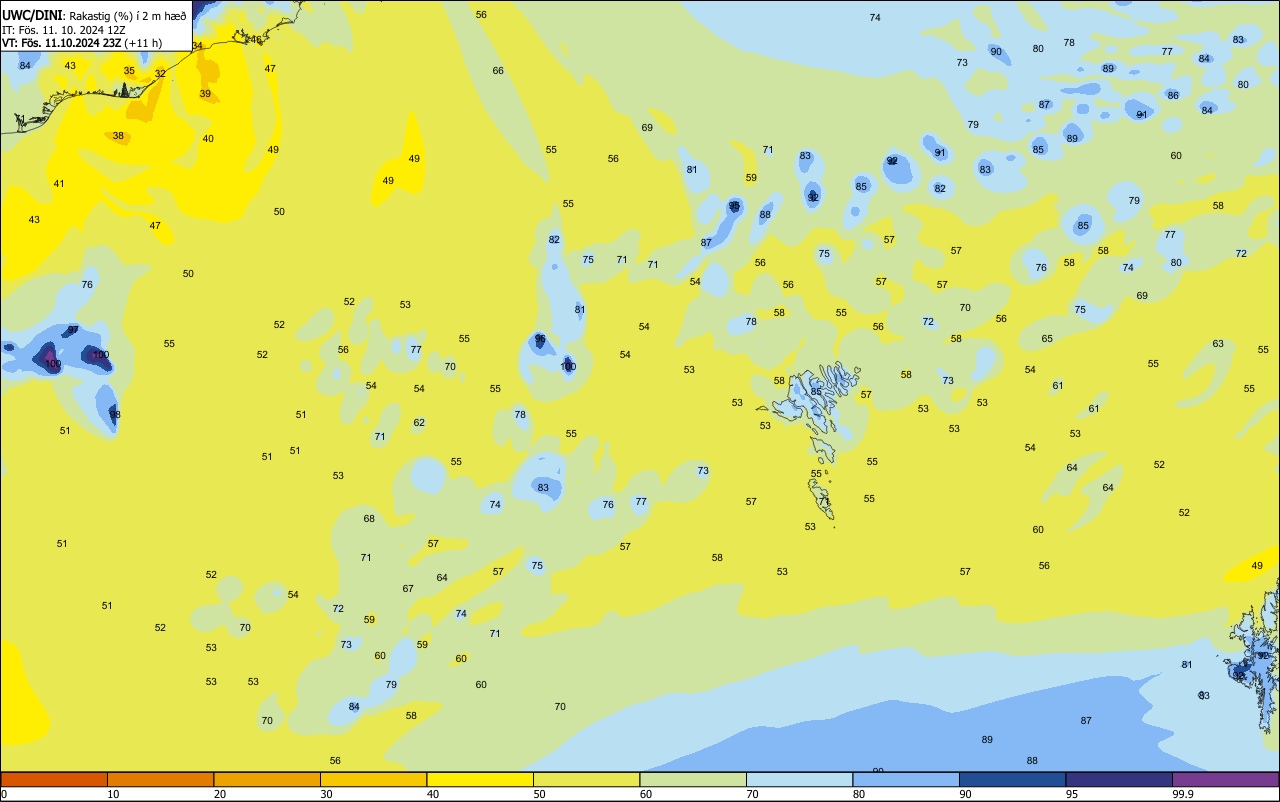Click the humidity value 40 on the map
1280x802 pixels.
[x=208, y=139]
